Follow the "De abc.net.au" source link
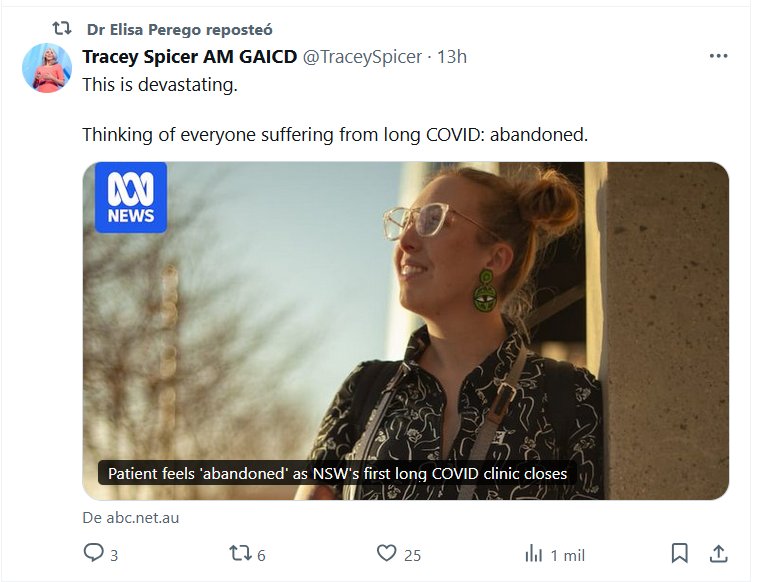 pyautogui.click(x=131, y=518)
